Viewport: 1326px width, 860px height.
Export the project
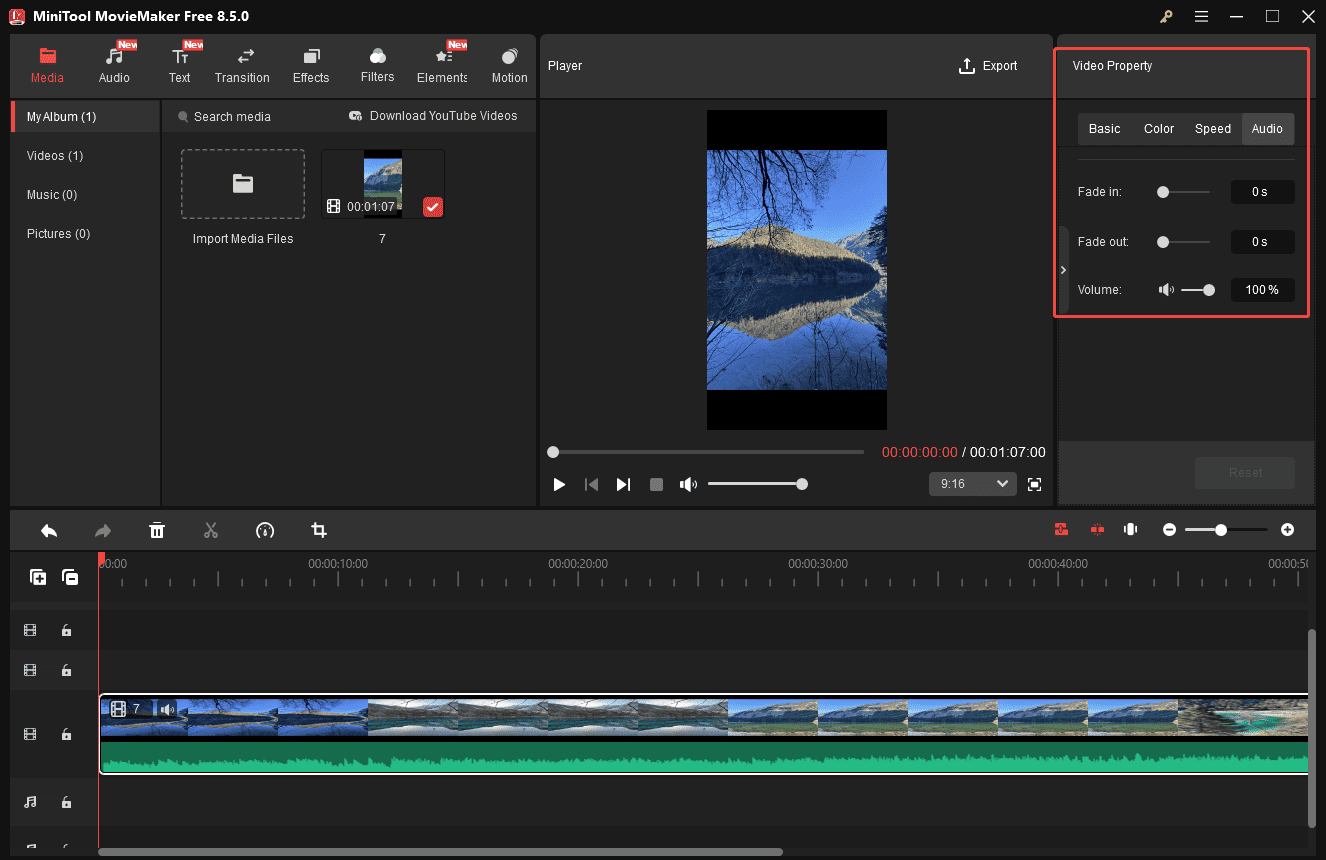point(988,66)
